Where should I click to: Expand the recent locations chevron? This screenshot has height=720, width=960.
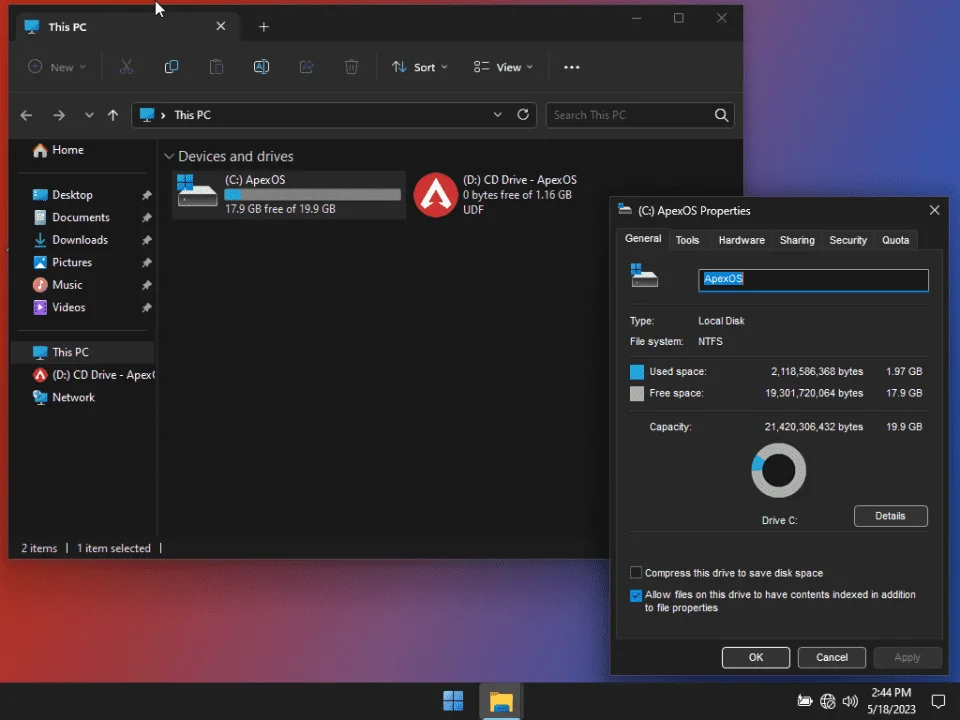coord(89,115)
